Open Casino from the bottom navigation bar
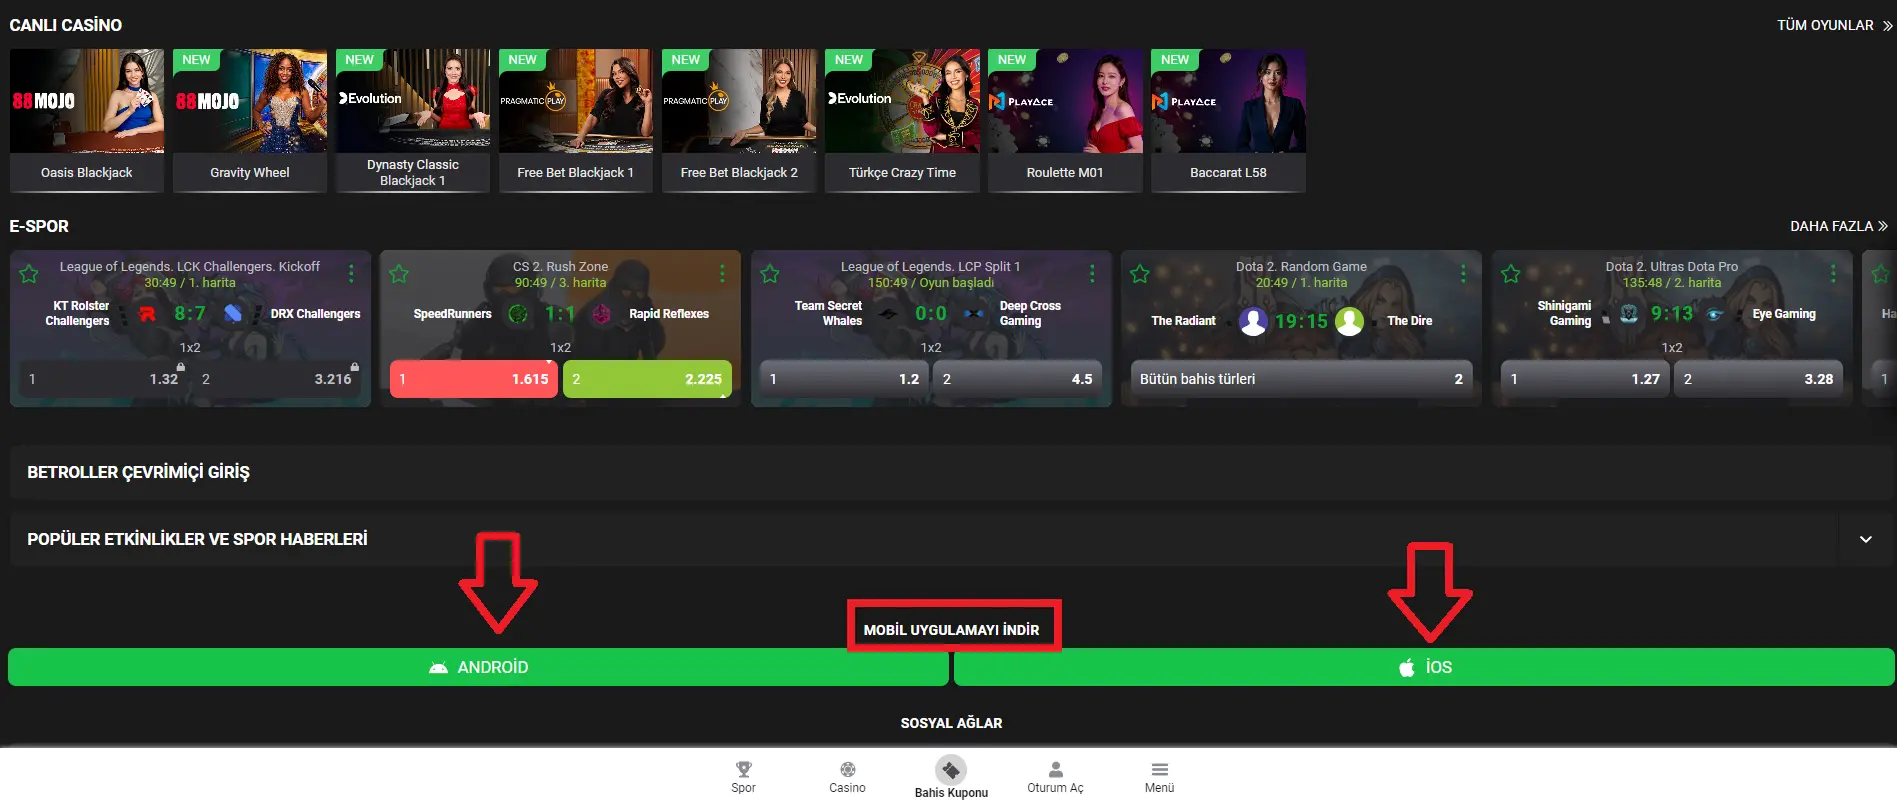The height and width of the screenshot is (811, 1897). pos(847,770)
